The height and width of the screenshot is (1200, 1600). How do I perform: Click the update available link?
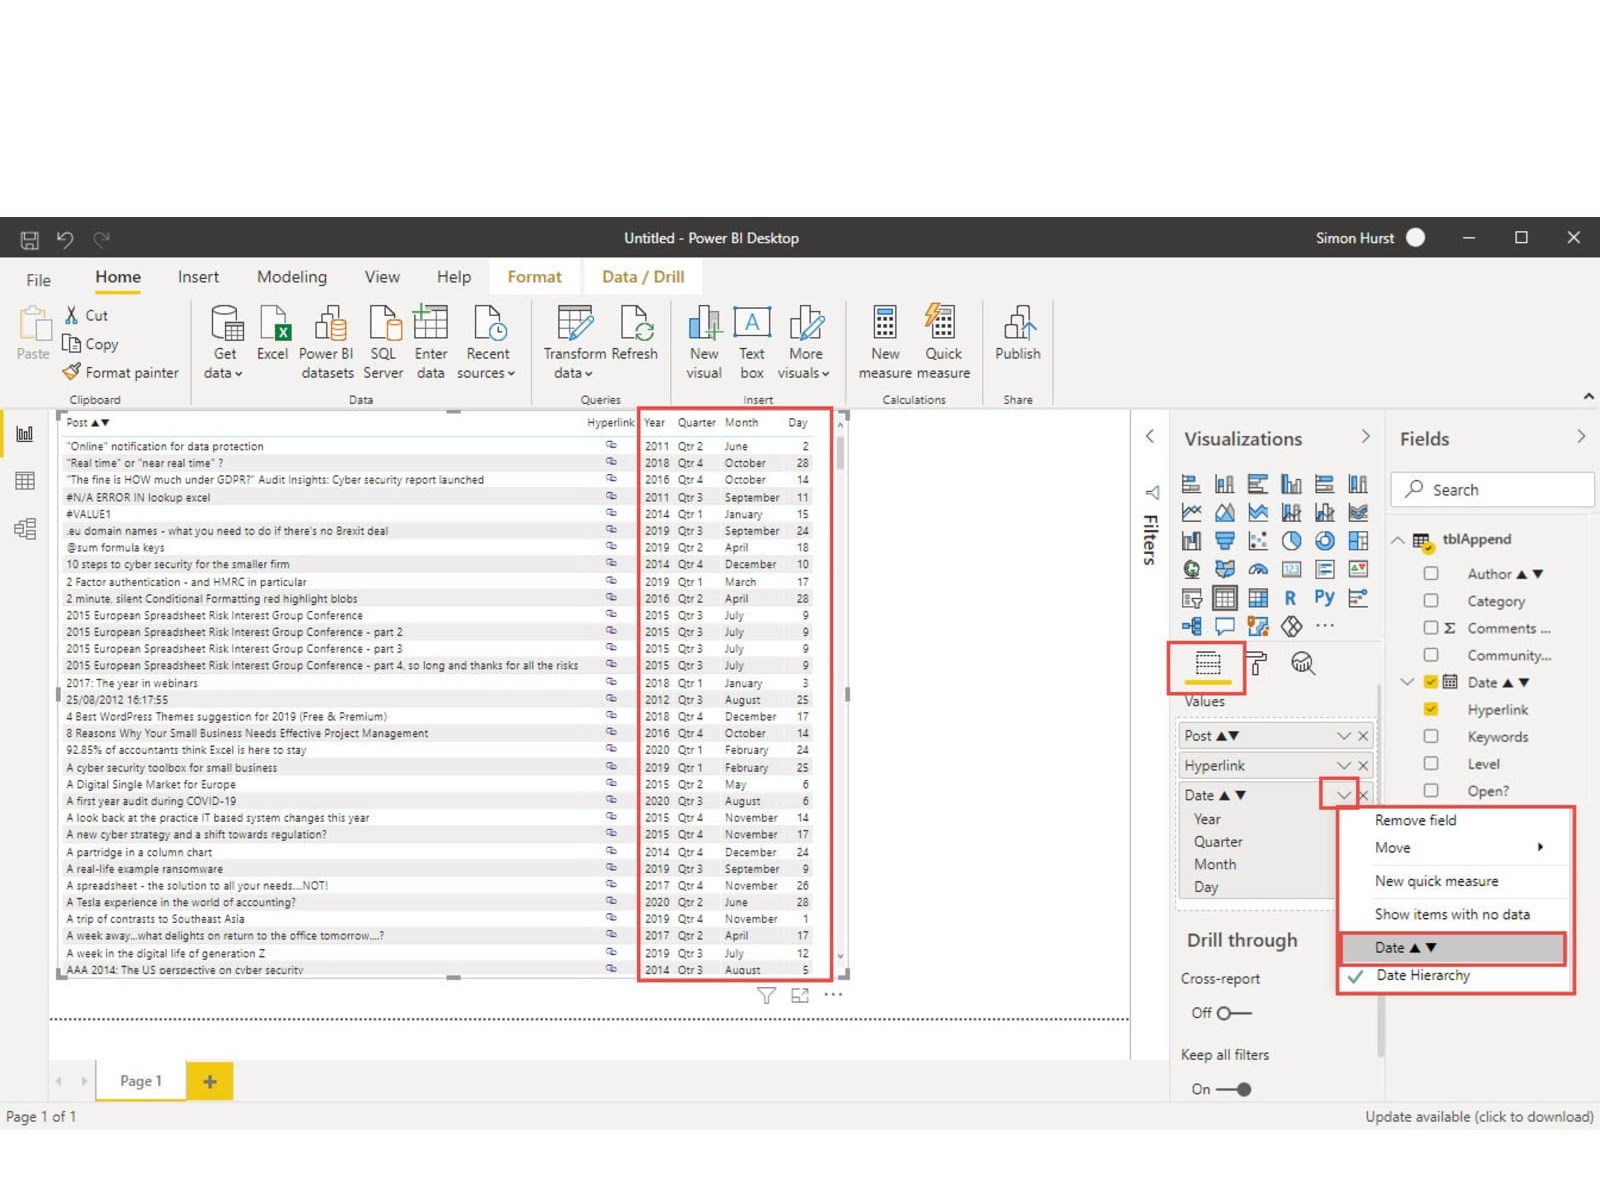(1478, 1116)
